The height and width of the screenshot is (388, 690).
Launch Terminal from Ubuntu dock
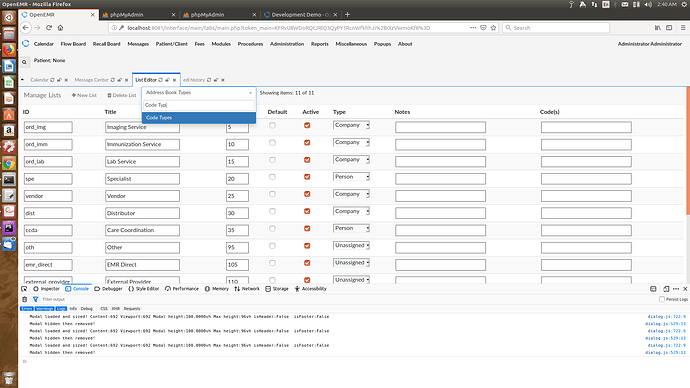[x=9, y=179]
